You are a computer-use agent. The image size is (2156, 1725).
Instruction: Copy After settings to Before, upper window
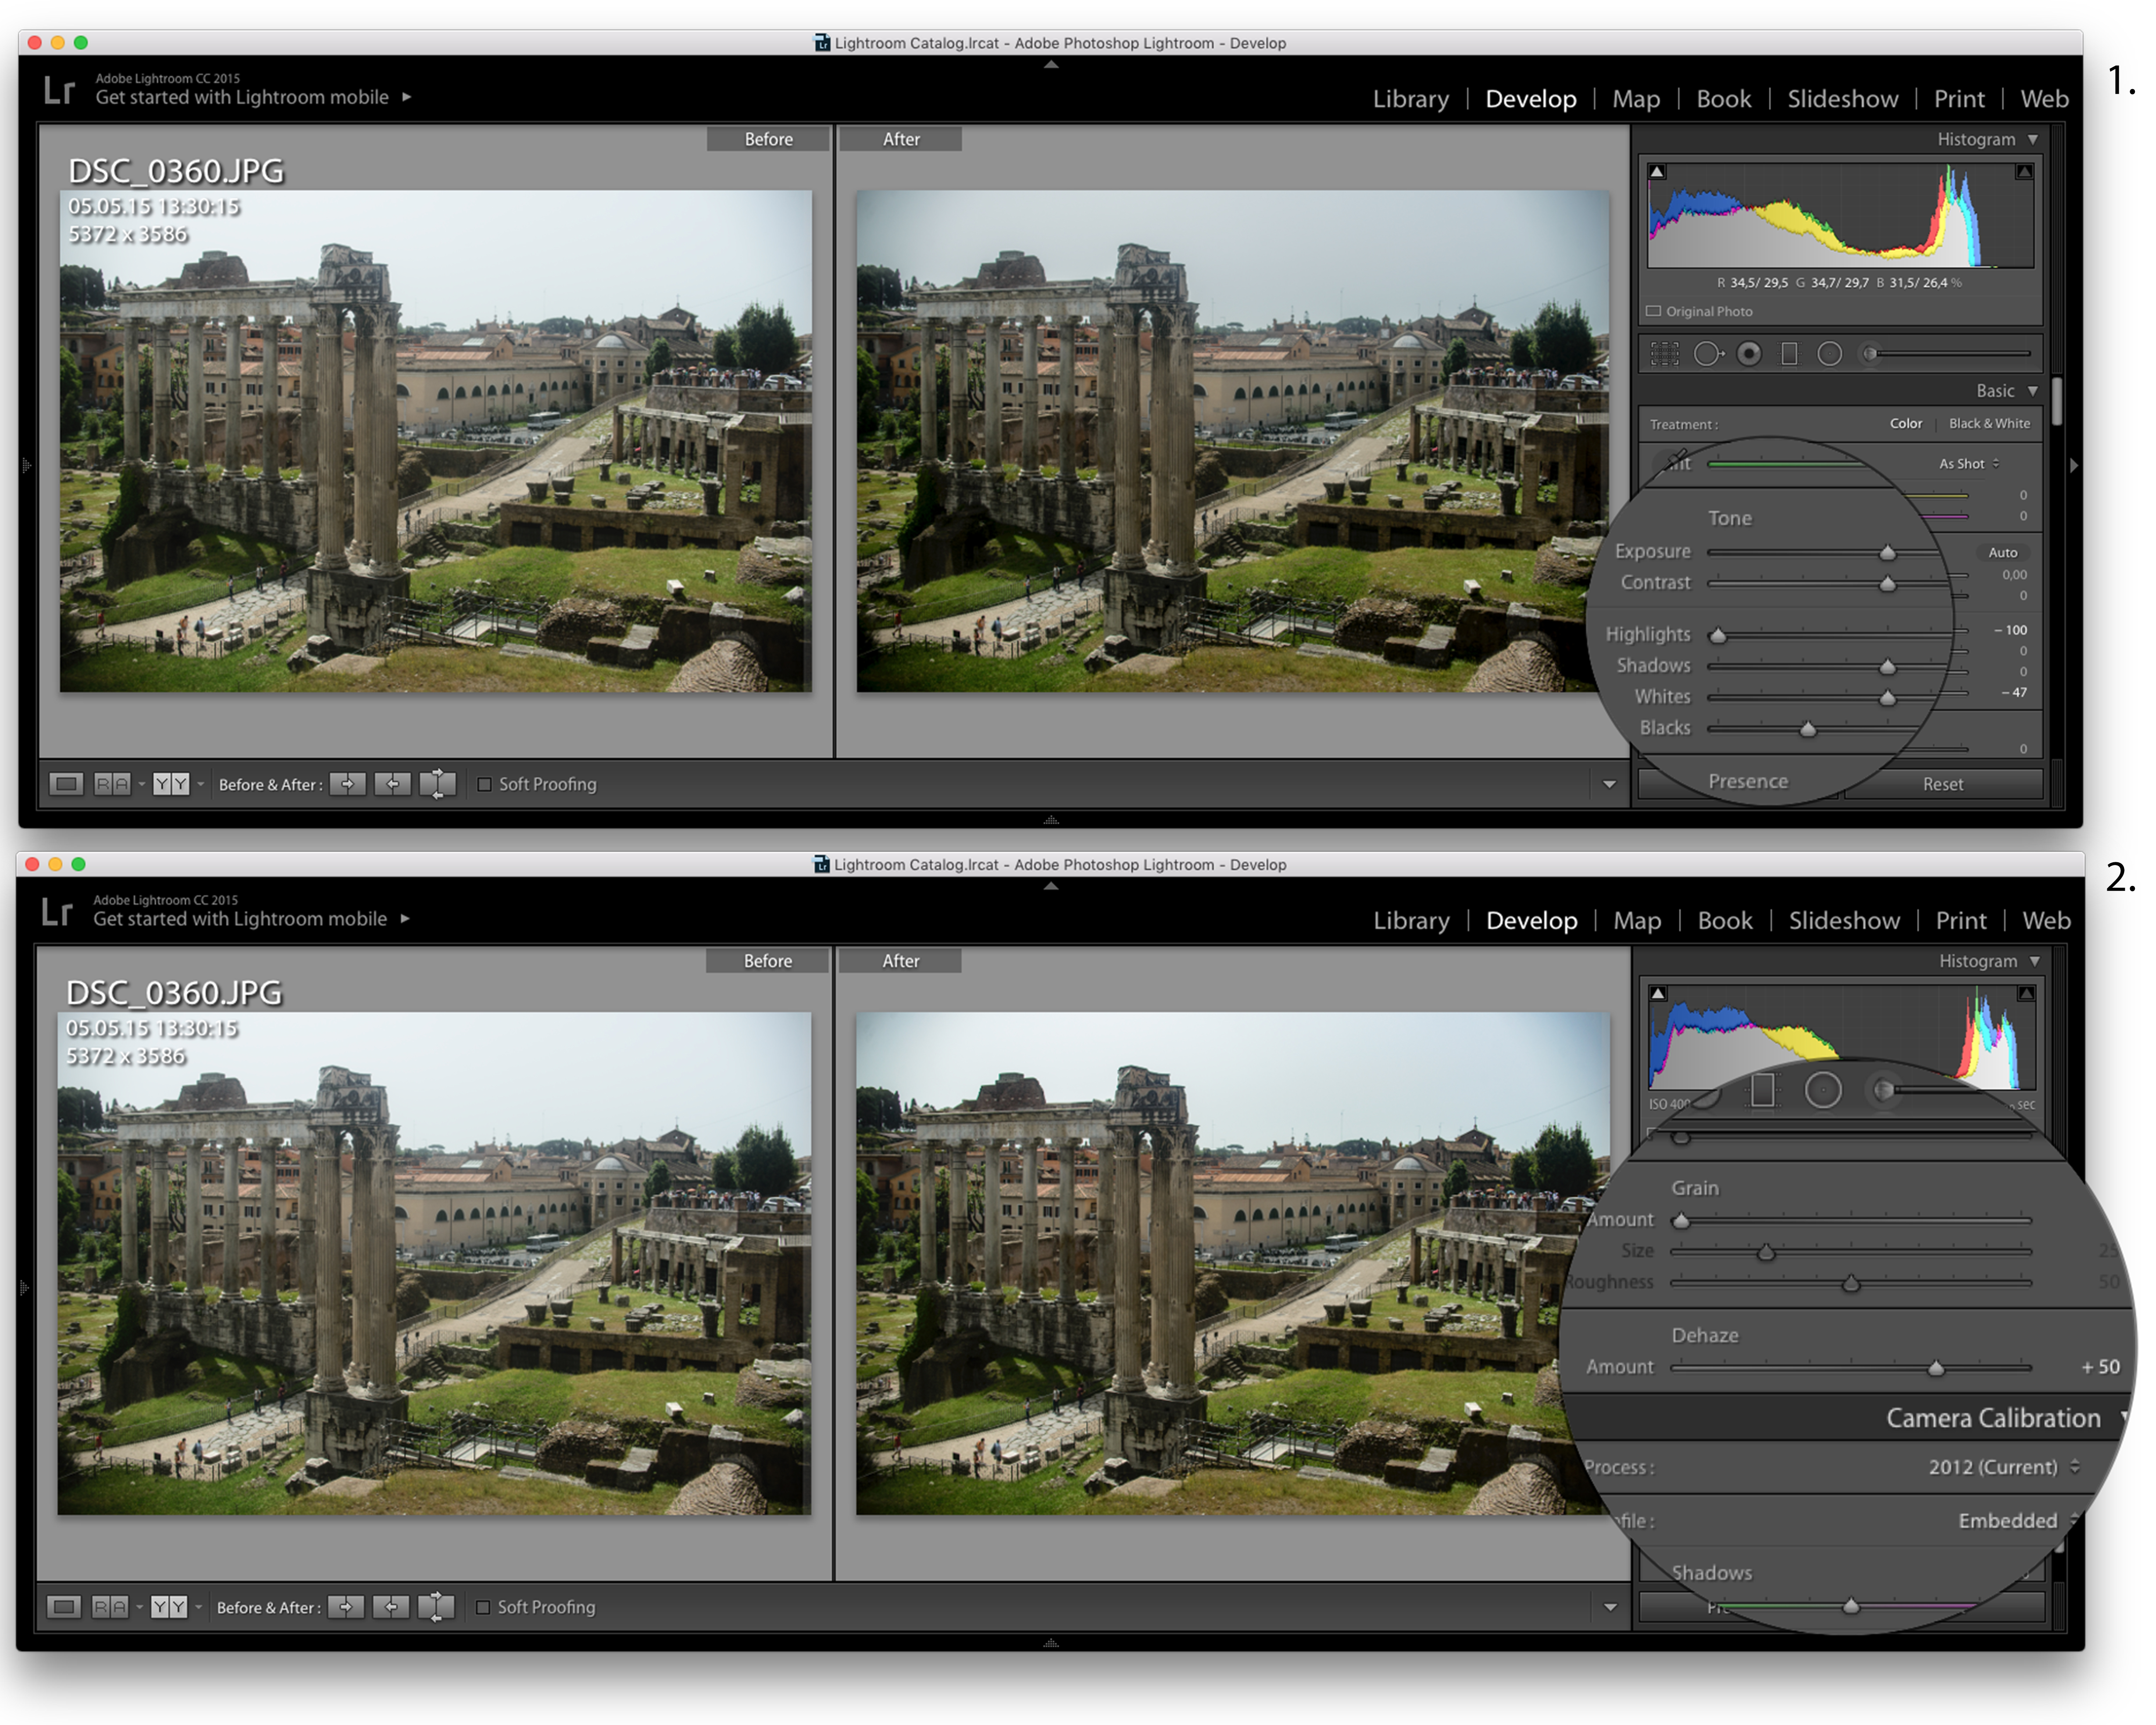pyautogui.click(x=392, y=784)
